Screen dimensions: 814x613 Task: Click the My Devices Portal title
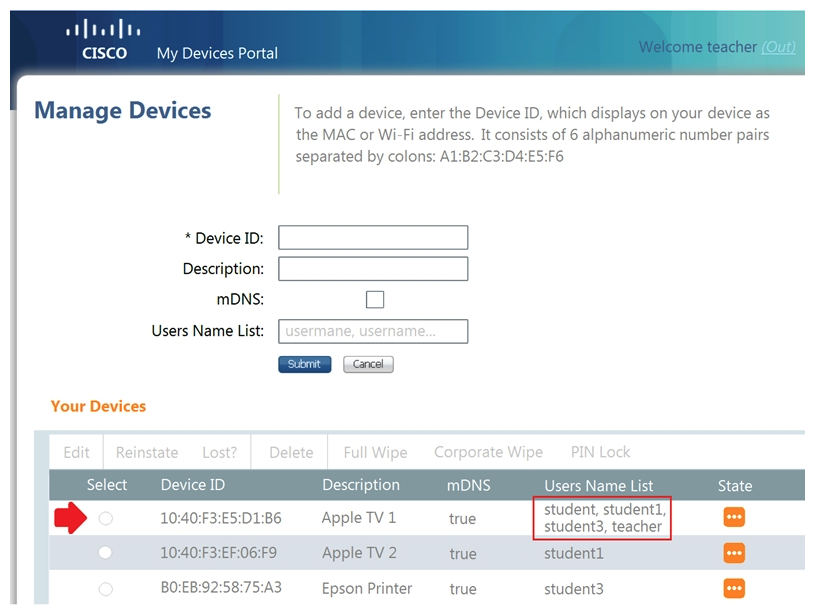218,53
